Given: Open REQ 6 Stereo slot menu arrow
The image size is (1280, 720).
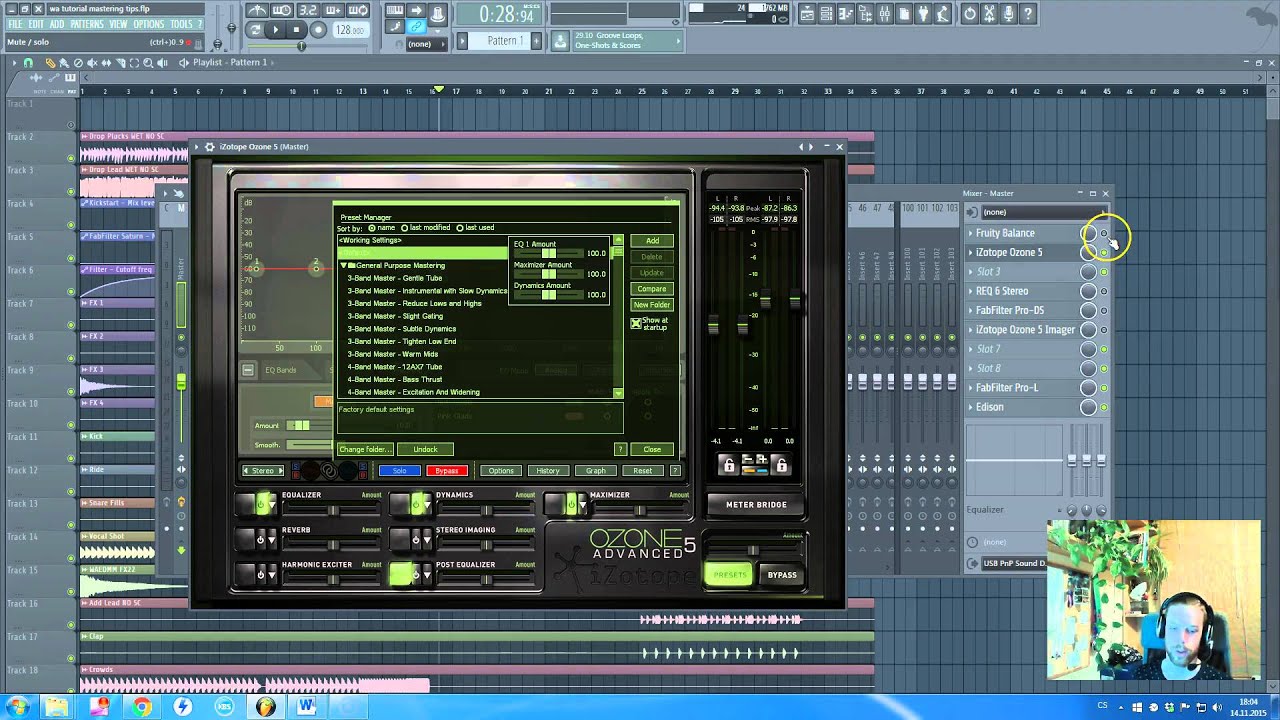Looking at the screenshot, I should click(970, 291).
